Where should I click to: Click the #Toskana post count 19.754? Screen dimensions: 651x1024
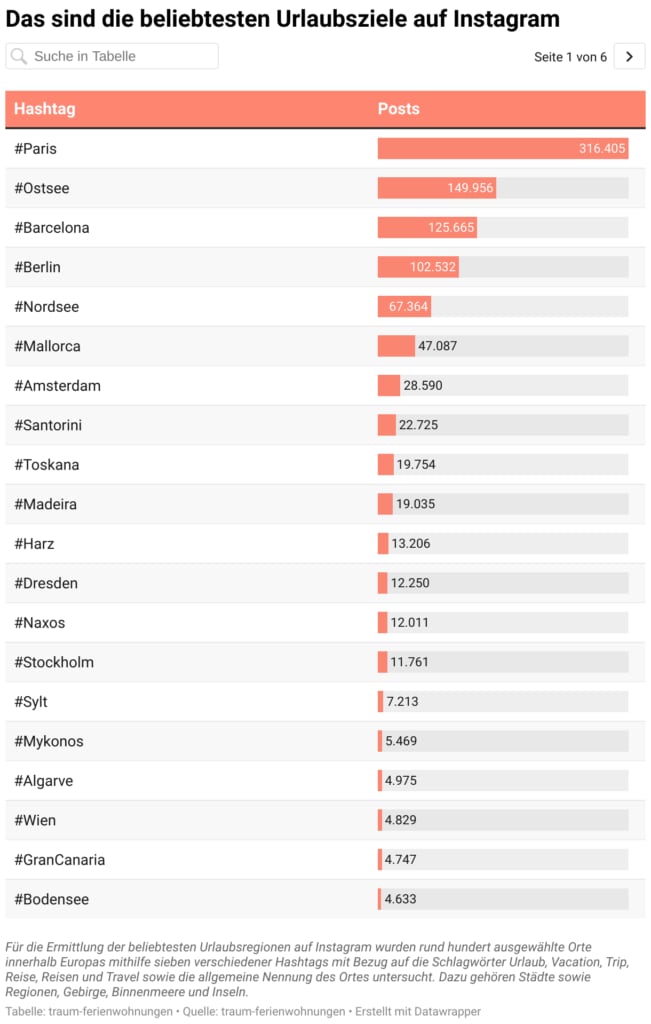416,465
